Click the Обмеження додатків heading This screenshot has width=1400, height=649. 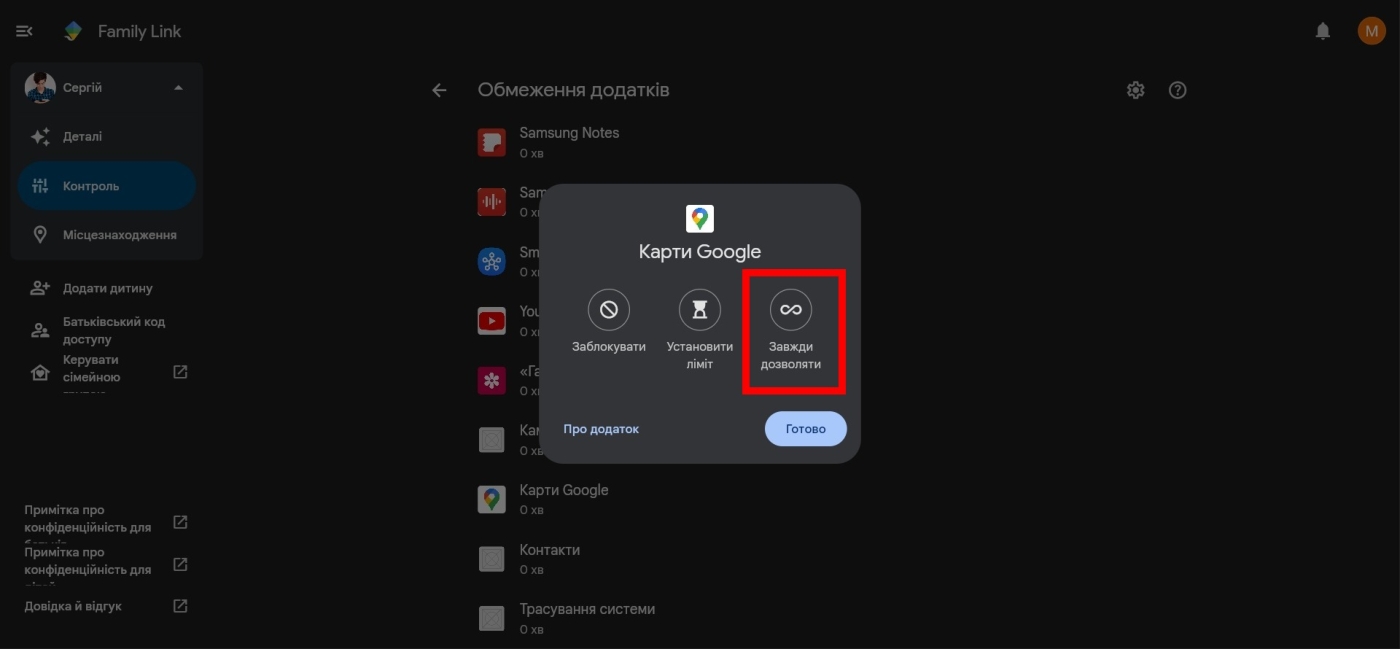[574, 90]
